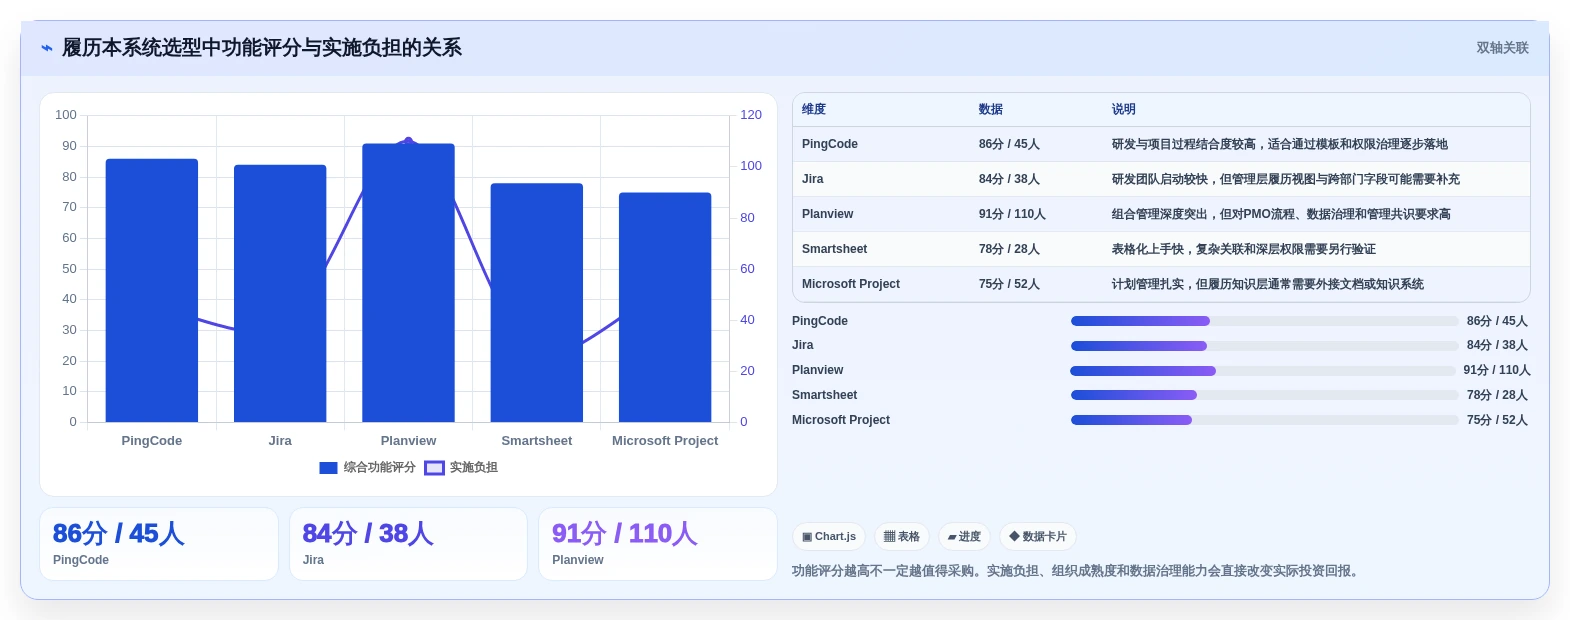1570x620 pixels.
Task: Click the Microsoft Project progress bar
Action: tap(1265, 420)
